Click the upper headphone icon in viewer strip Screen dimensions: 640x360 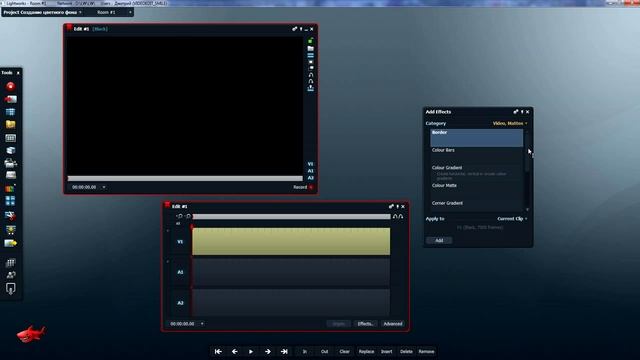311,75
